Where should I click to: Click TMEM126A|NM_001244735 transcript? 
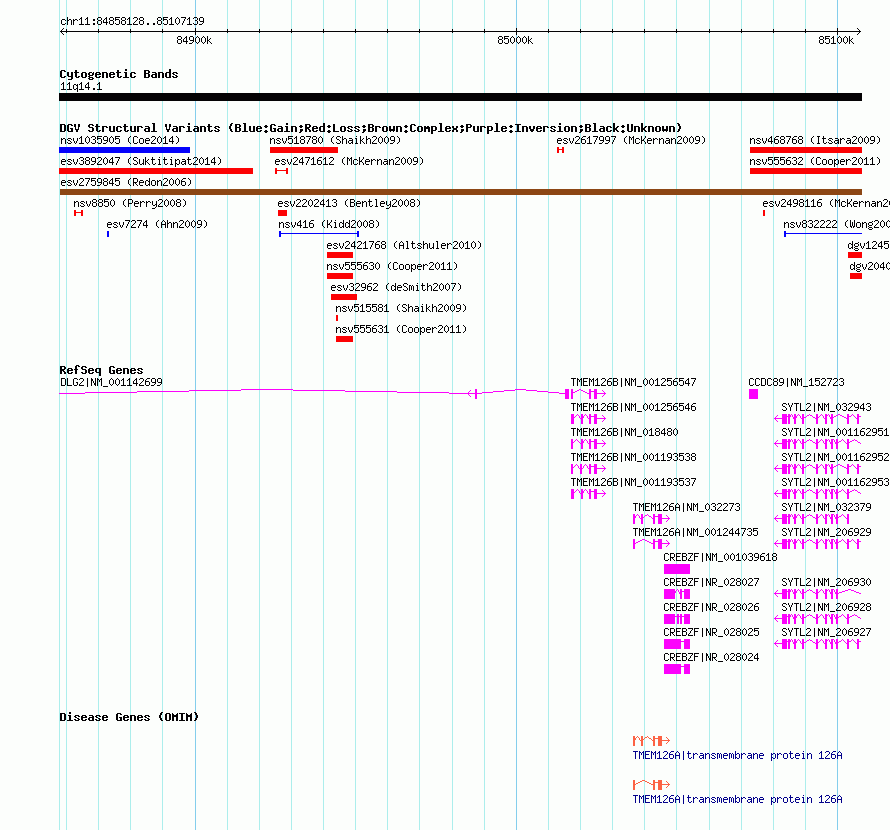pos(651,544)
